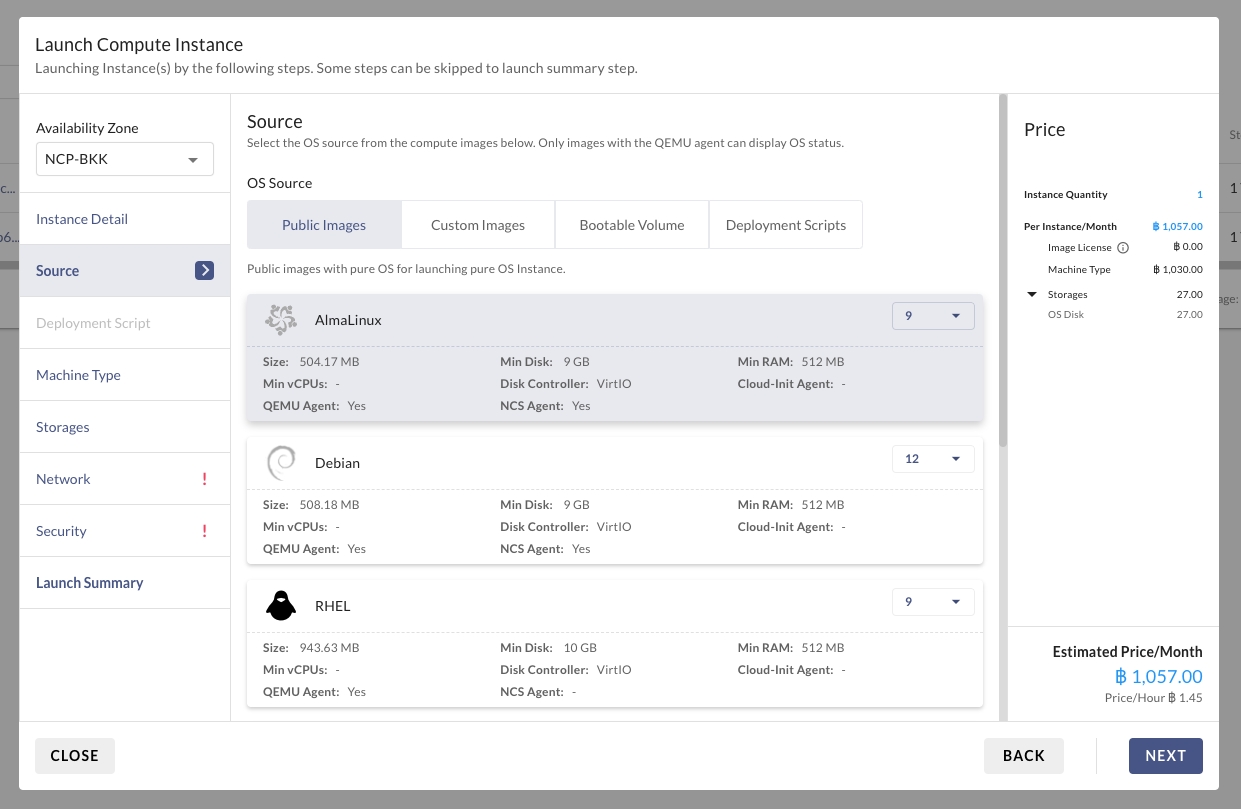Click the Debian swirl logo icon
The image size is (1241, 809).
(x=281, y=463)
